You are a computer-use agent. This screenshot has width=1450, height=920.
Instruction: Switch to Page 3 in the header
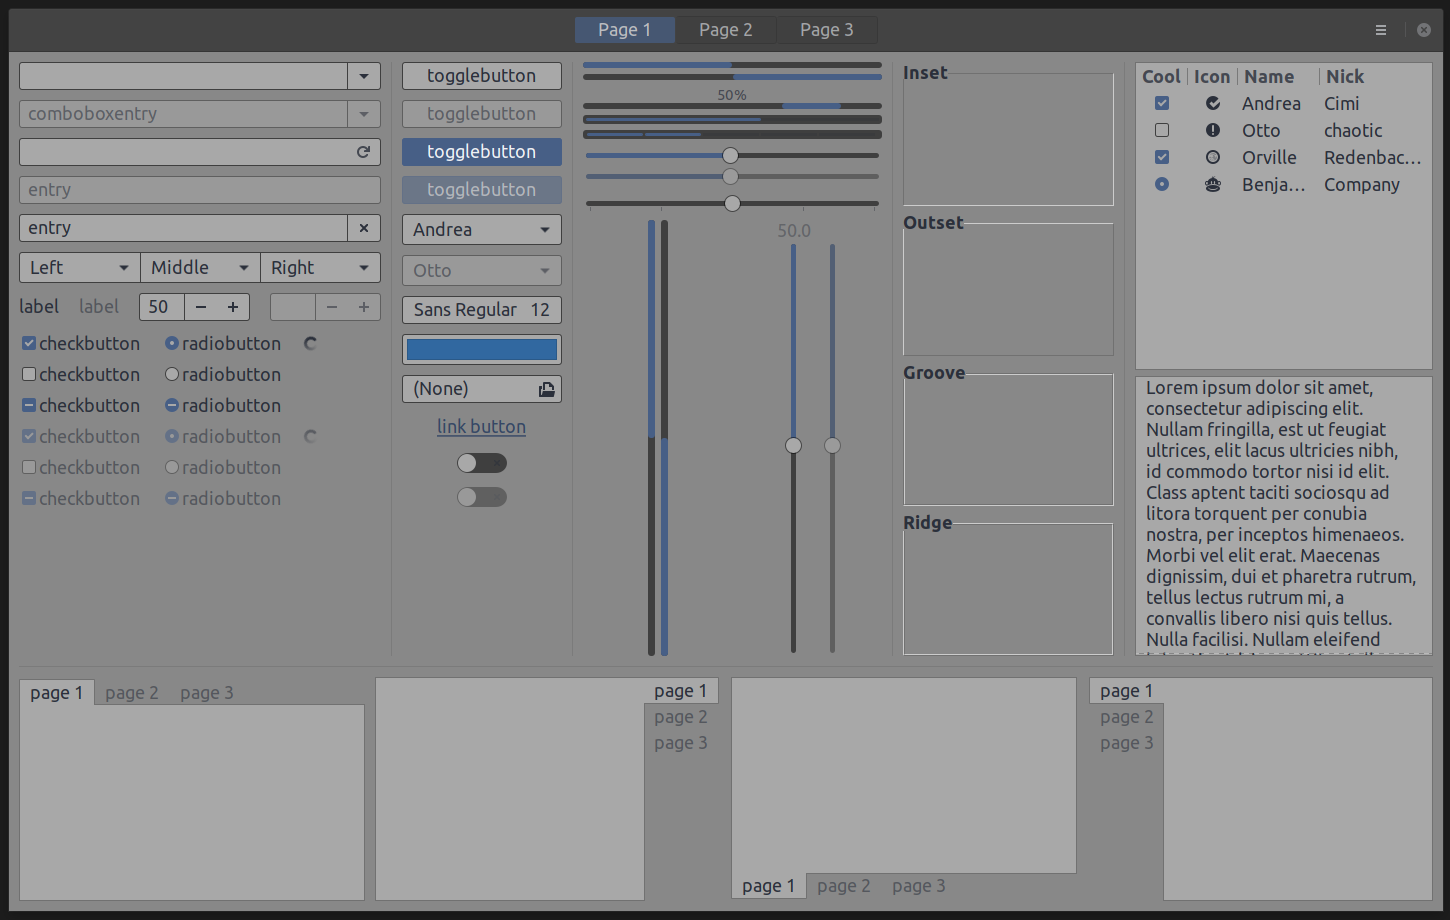point(827,30)
